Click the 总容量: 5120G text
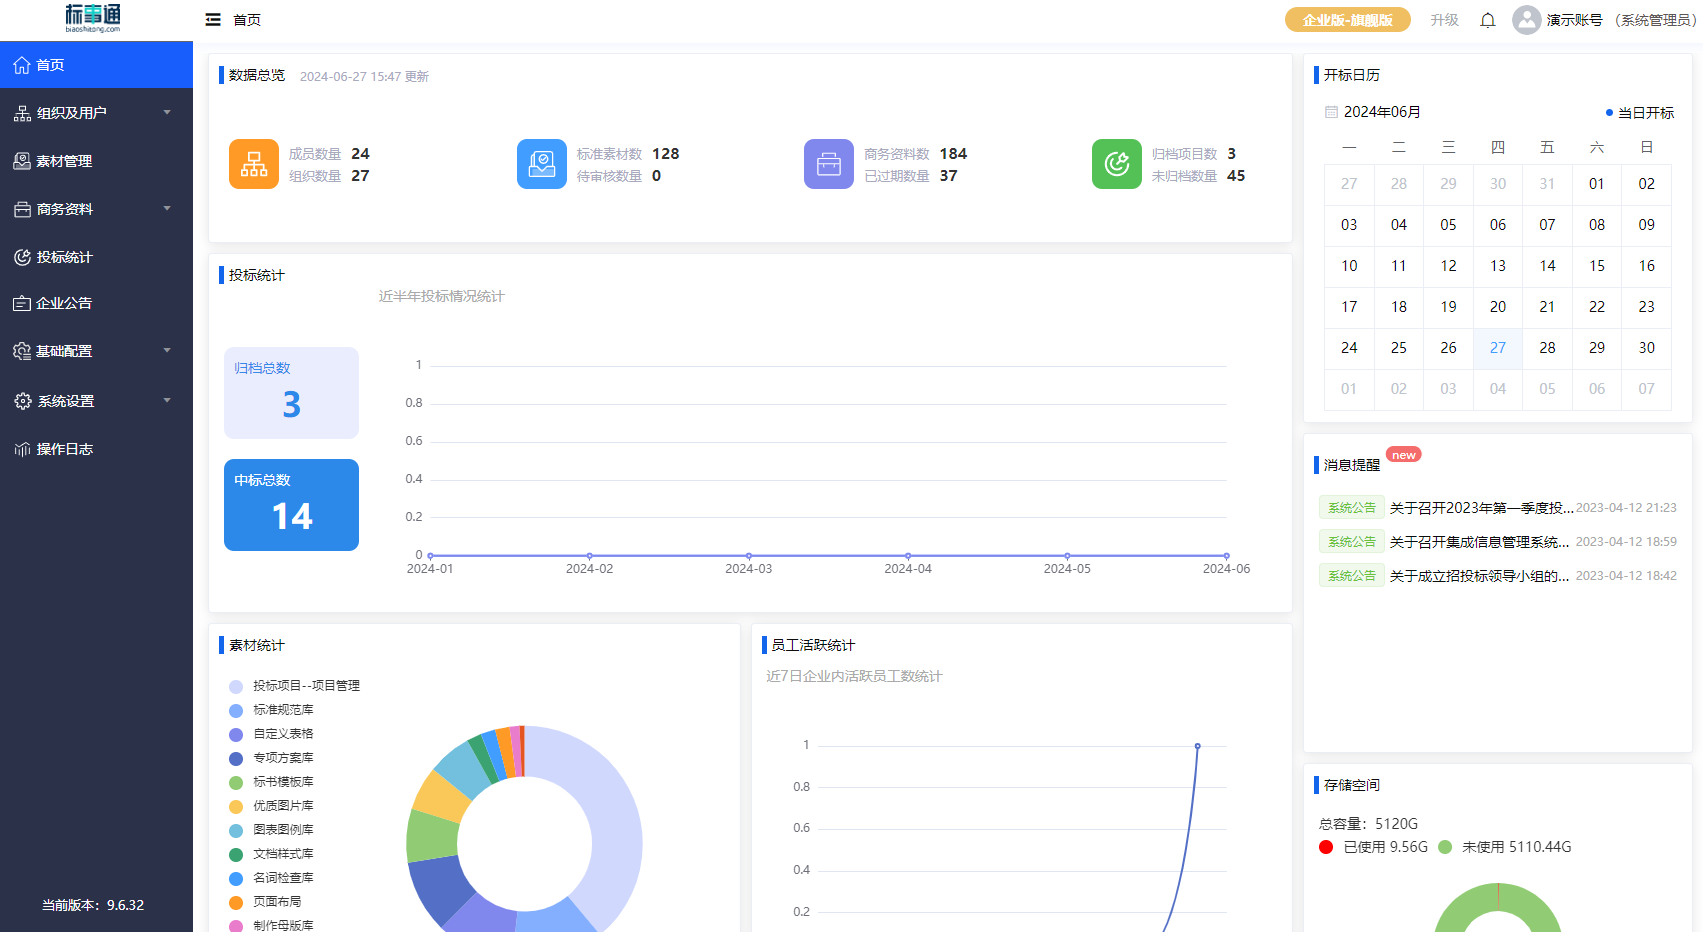The image size is (1703, 932). (x=1368, y=824)
